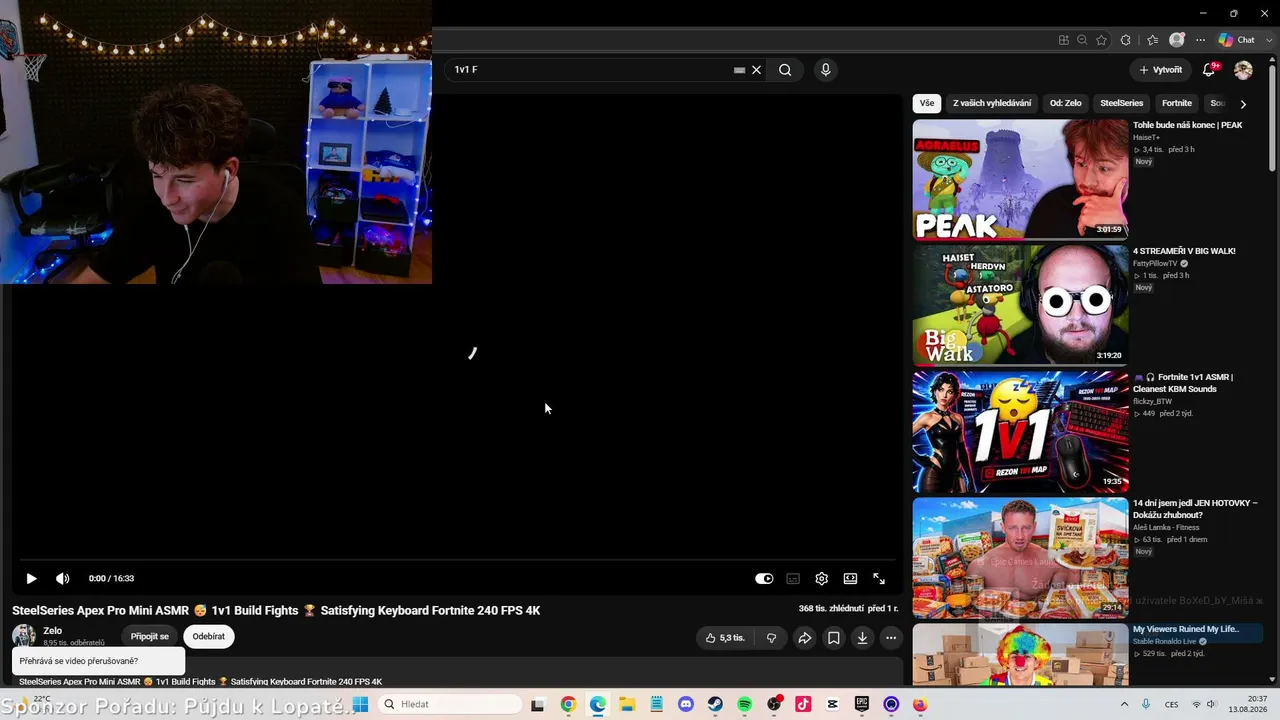
Task: Select the Z vašich vyhledávání chip
Action: tap(992, 103)
